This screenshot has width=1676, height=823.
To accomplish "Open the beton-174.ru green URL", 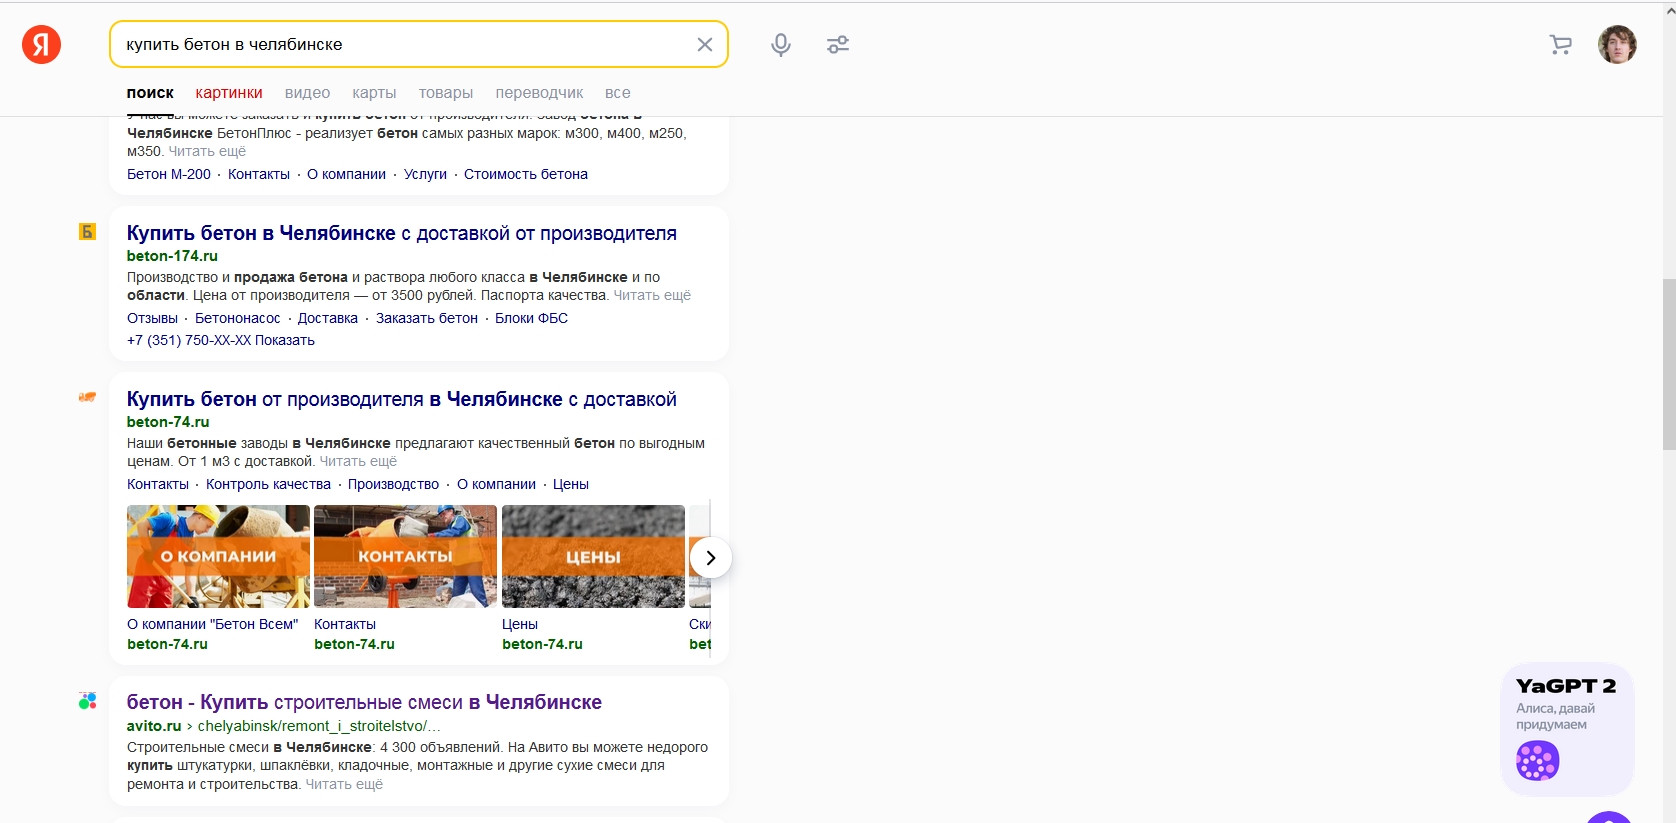I will pos(172,256).
